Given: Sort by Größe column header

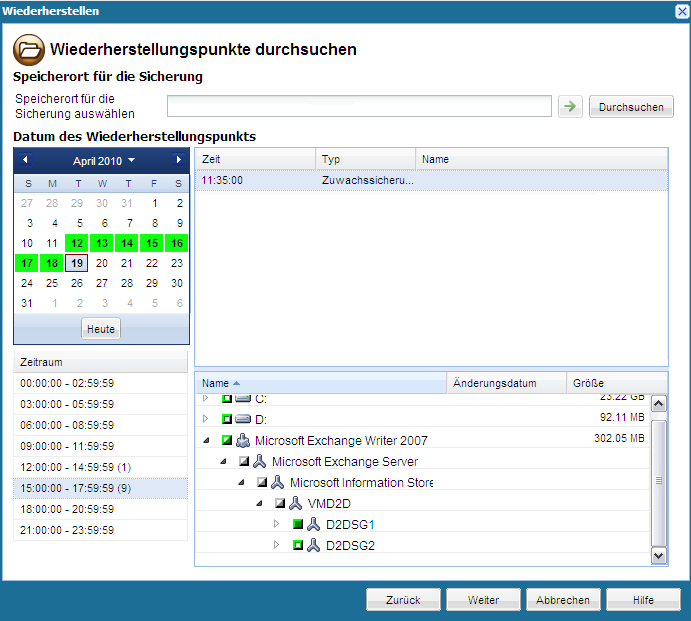Looking at the screenshot, I should (x=617, y=383).
